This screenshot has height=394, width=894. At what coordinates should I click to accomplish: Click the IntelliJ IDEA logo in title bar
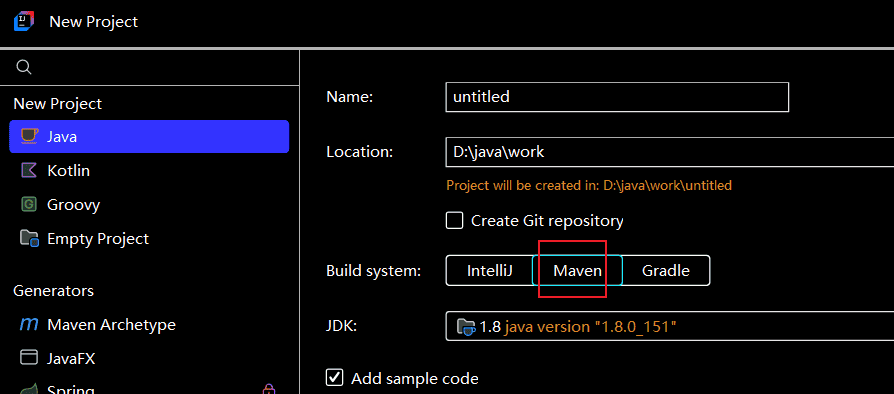25,22
